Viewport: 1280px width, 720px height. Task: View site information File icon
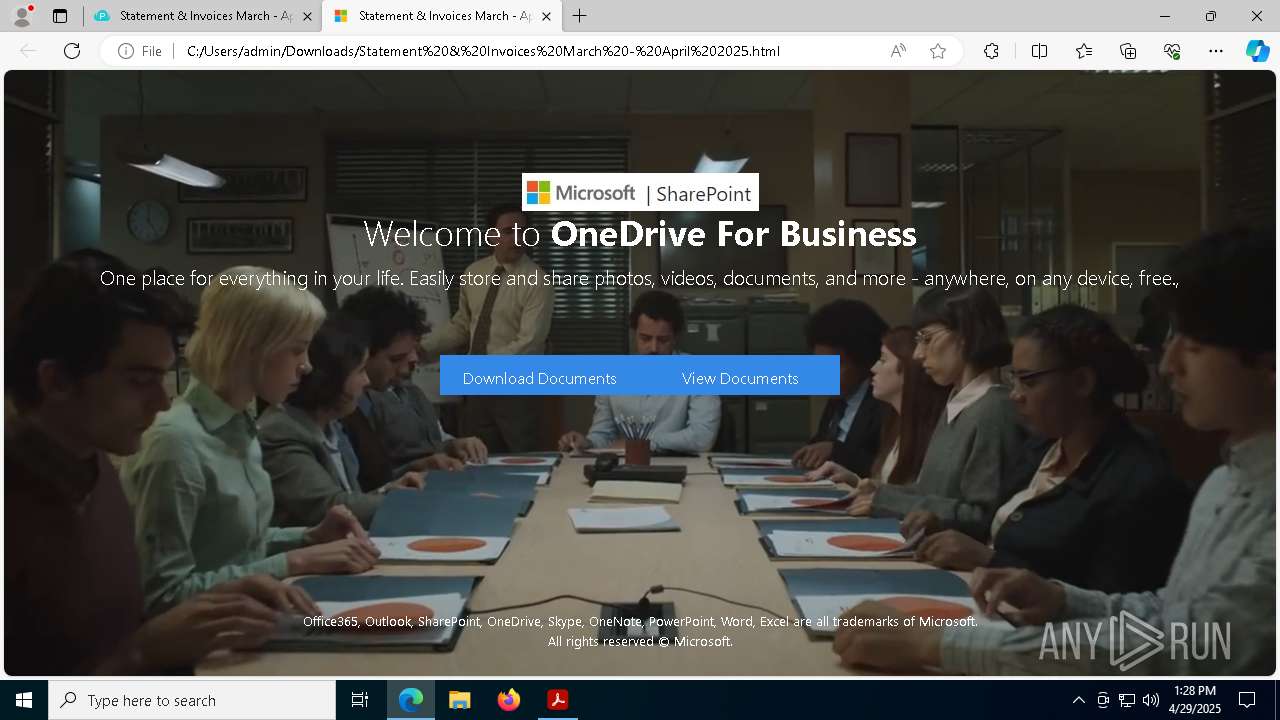[x=140, y=51]
